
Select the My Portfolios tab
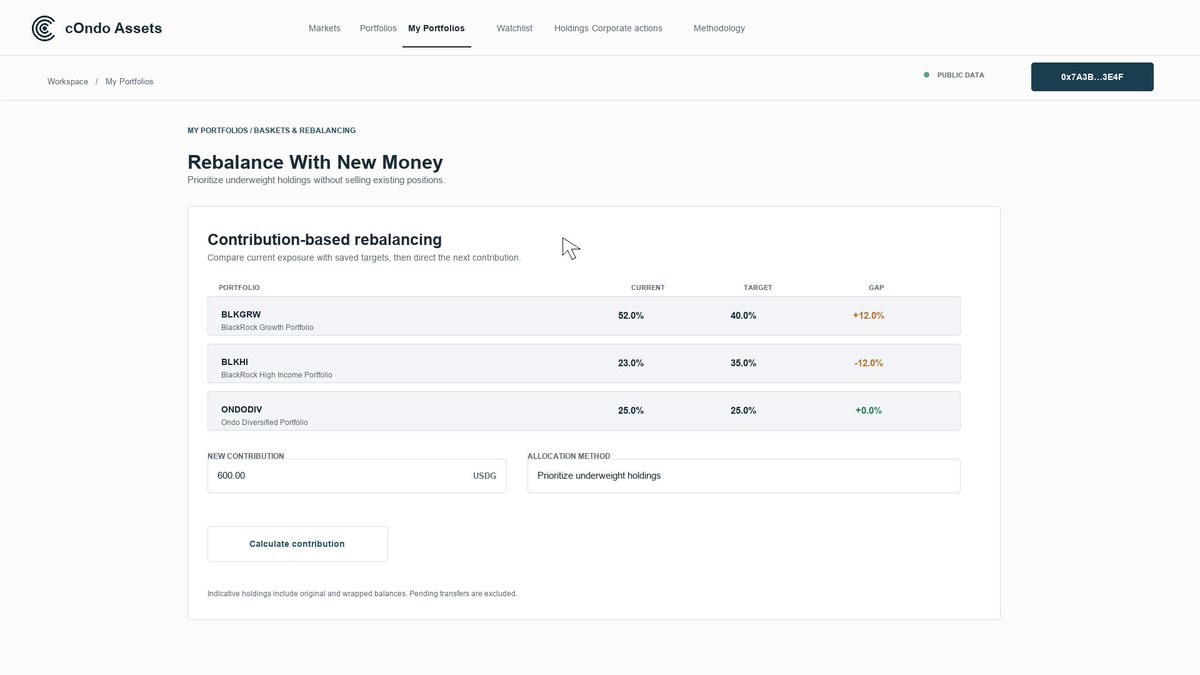(436, 28)
